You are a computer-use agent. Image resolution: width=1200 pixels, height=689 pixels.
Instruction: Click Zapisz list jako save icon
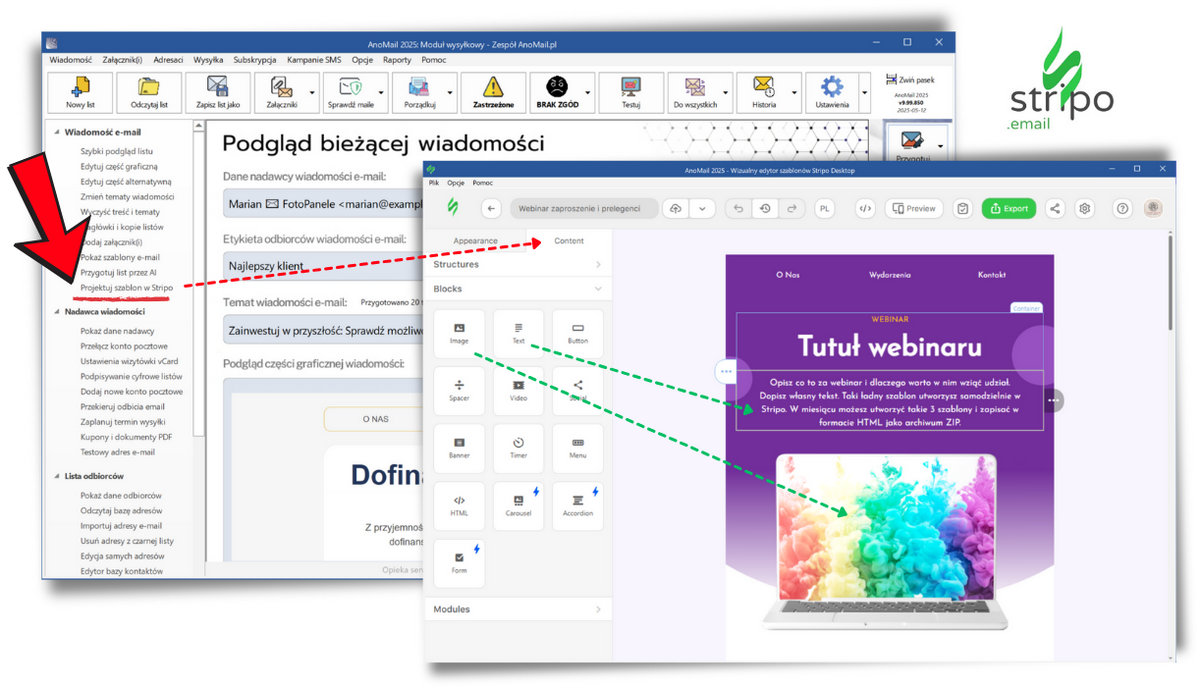coord(216,93)
